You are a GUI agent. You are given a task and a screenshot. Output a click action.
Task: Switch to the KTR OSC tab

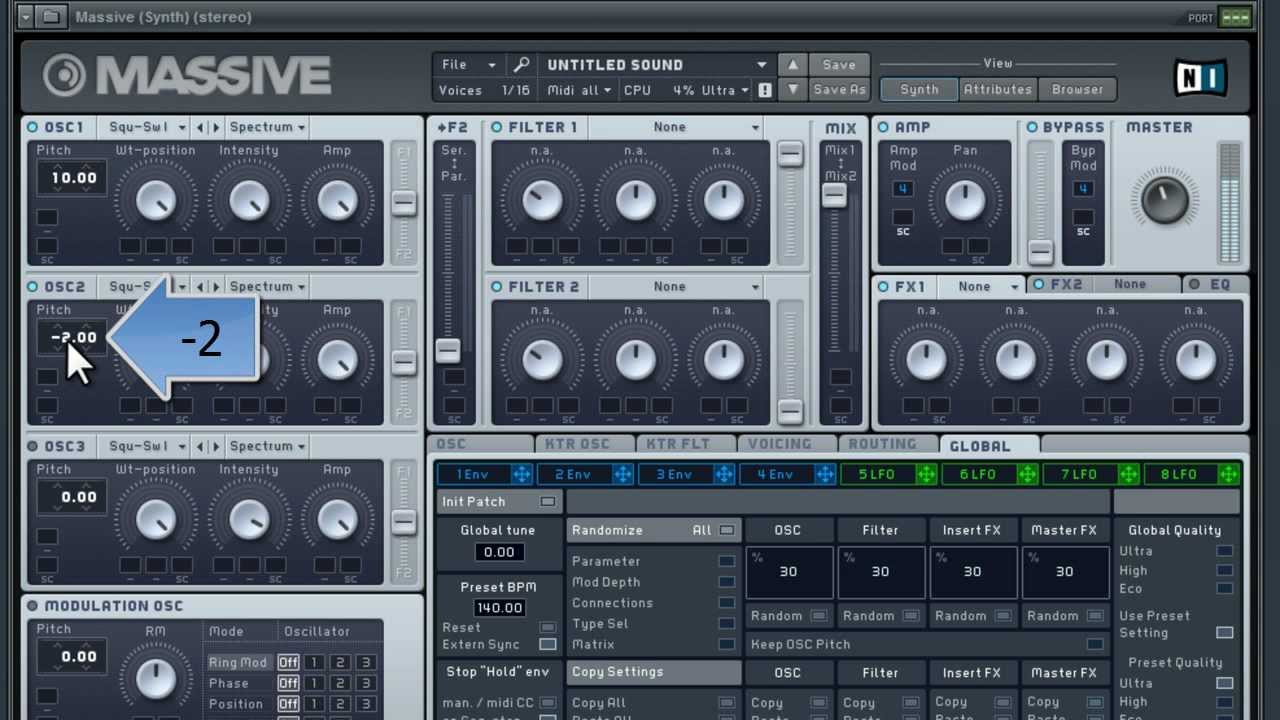tap(585, 445)
